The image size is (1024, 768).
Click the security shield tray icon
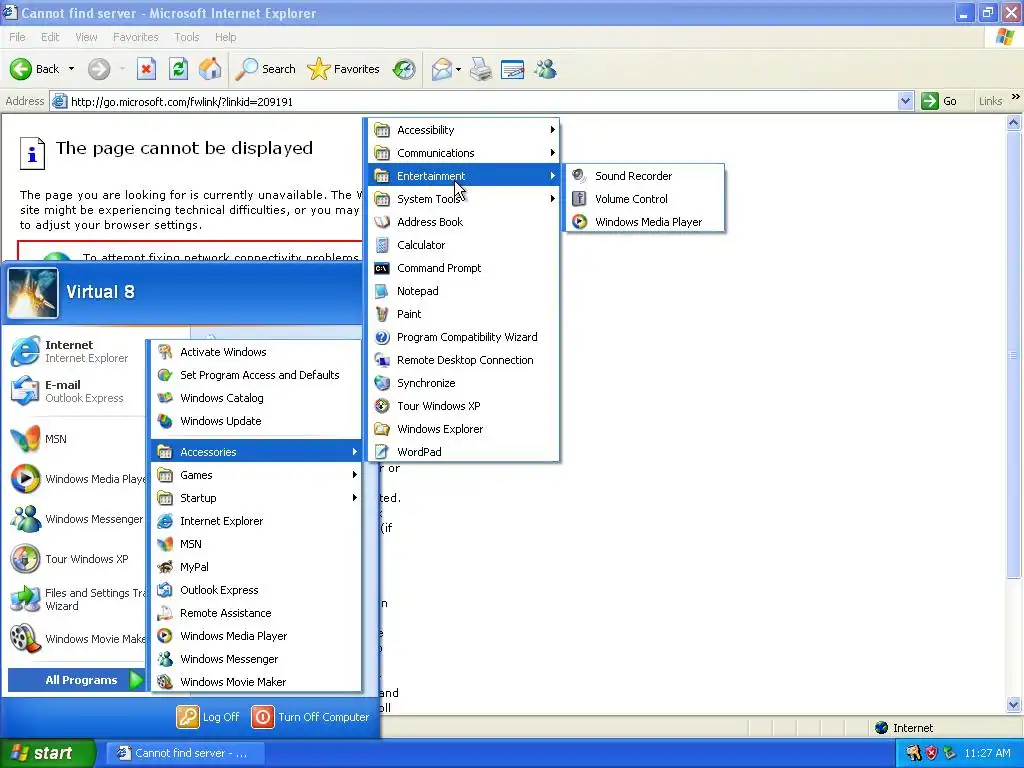coord(931,753)
